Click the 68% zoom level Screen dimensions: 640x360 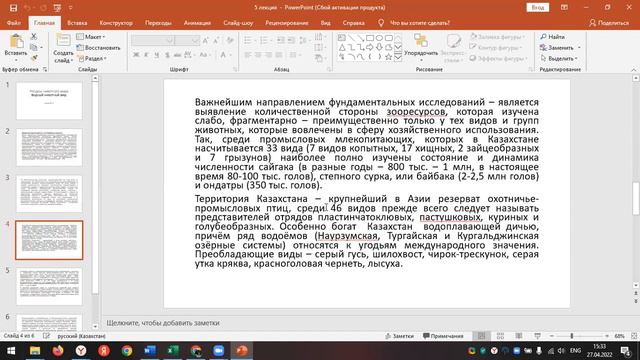[620, 336]
